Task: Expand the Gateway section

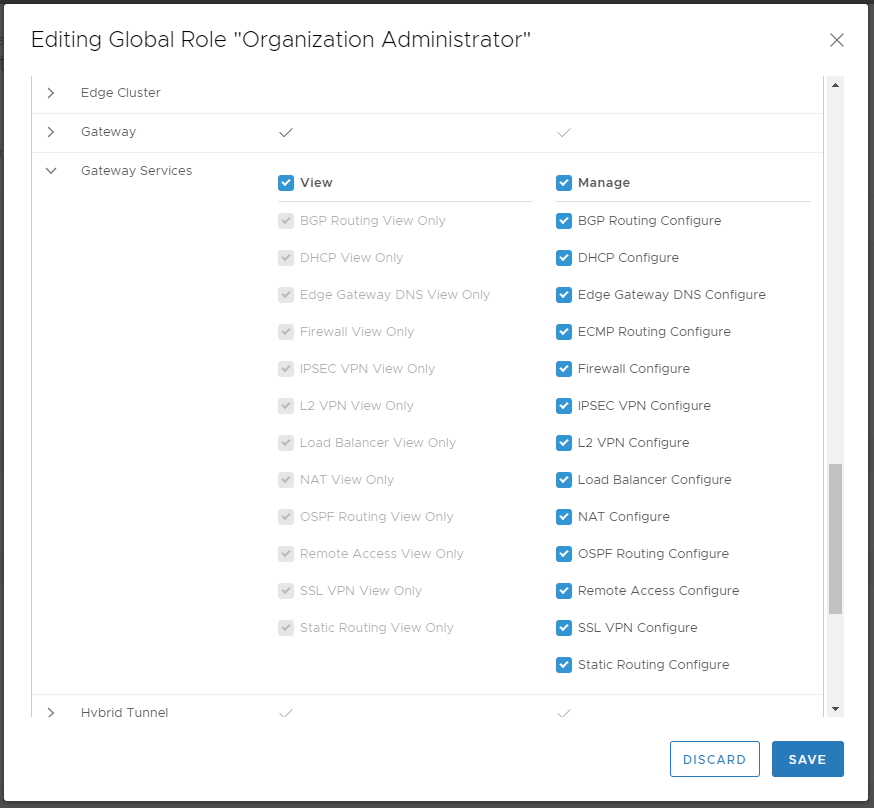Action: coord(51,132)
